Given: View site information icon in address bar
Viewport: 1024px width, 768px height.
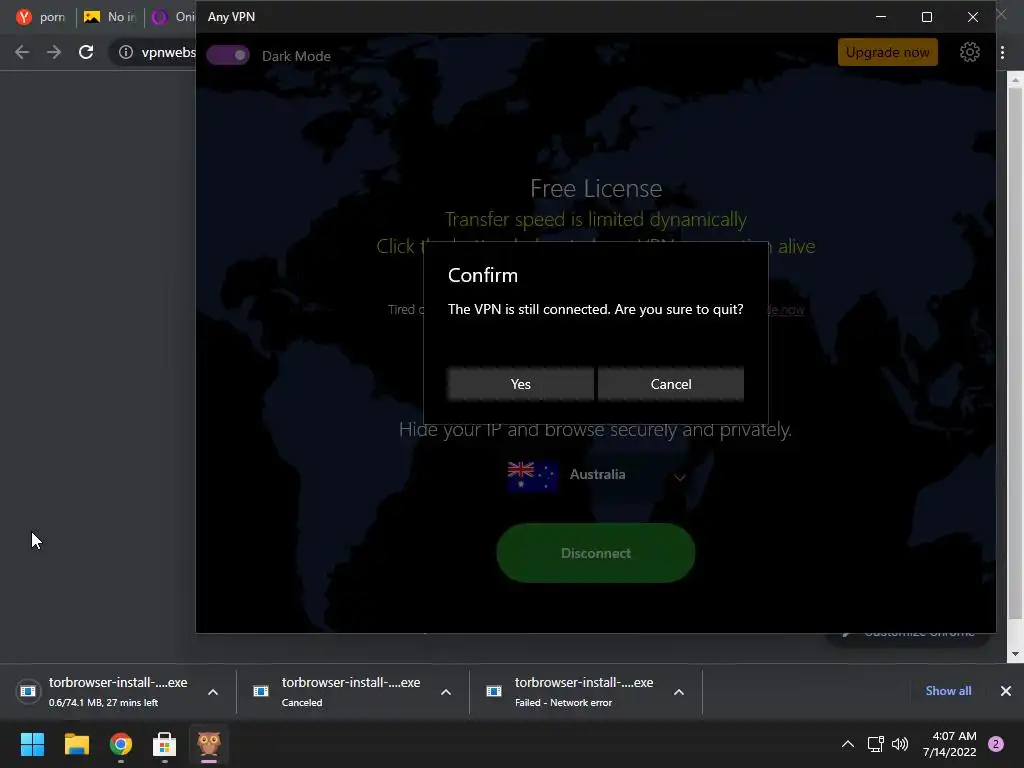Looking at the screenshot, I should pyautogui.click(x=126, y=52).
